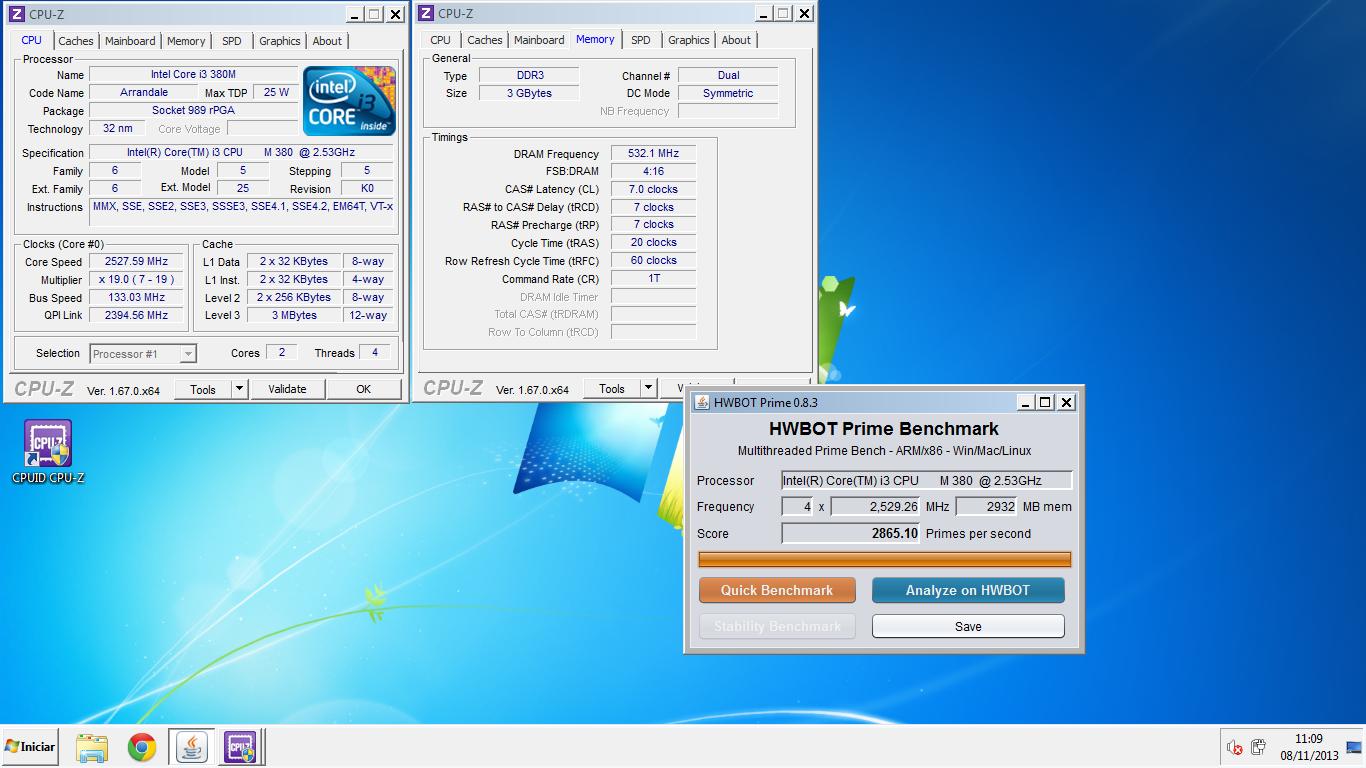Click the core count field showing 4 in HWBOT

(x=797, y=506)
